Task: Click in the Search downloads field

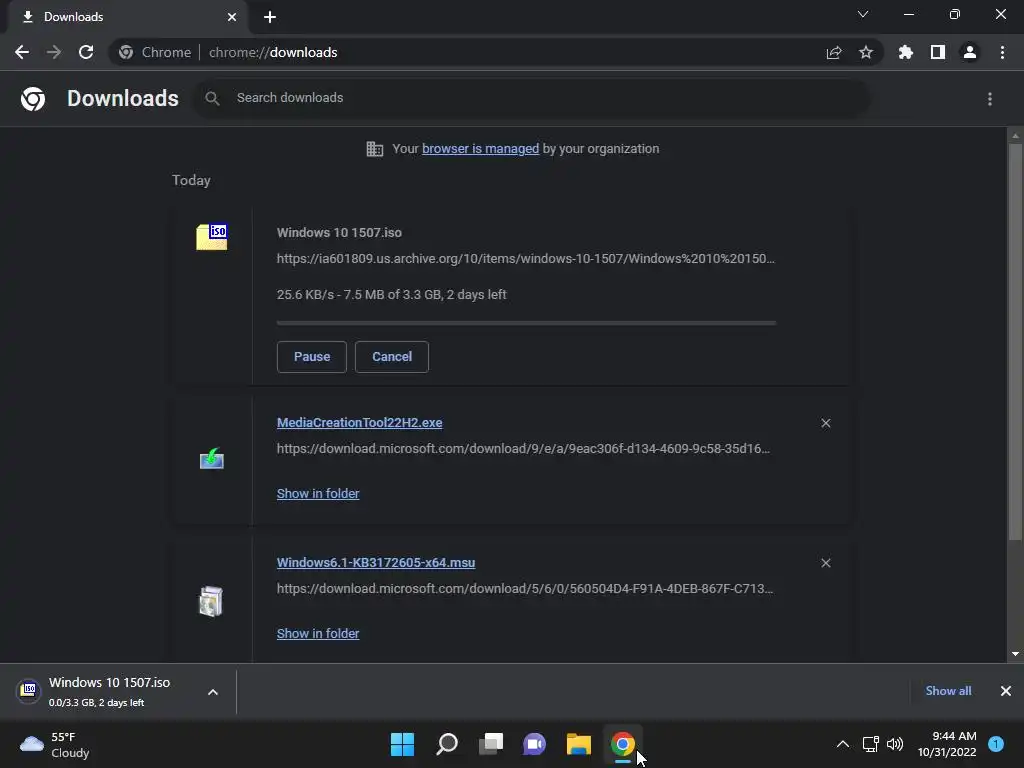Action: coord(532,98)
